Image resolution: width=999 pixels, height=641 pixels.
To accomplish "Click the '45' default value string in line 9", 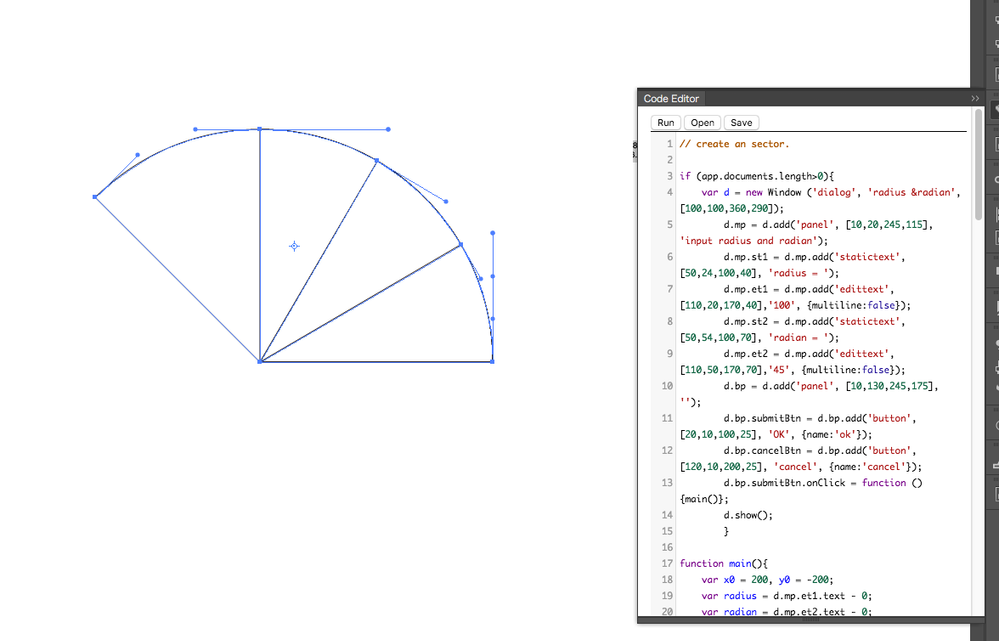I will (x=781, y=370).
